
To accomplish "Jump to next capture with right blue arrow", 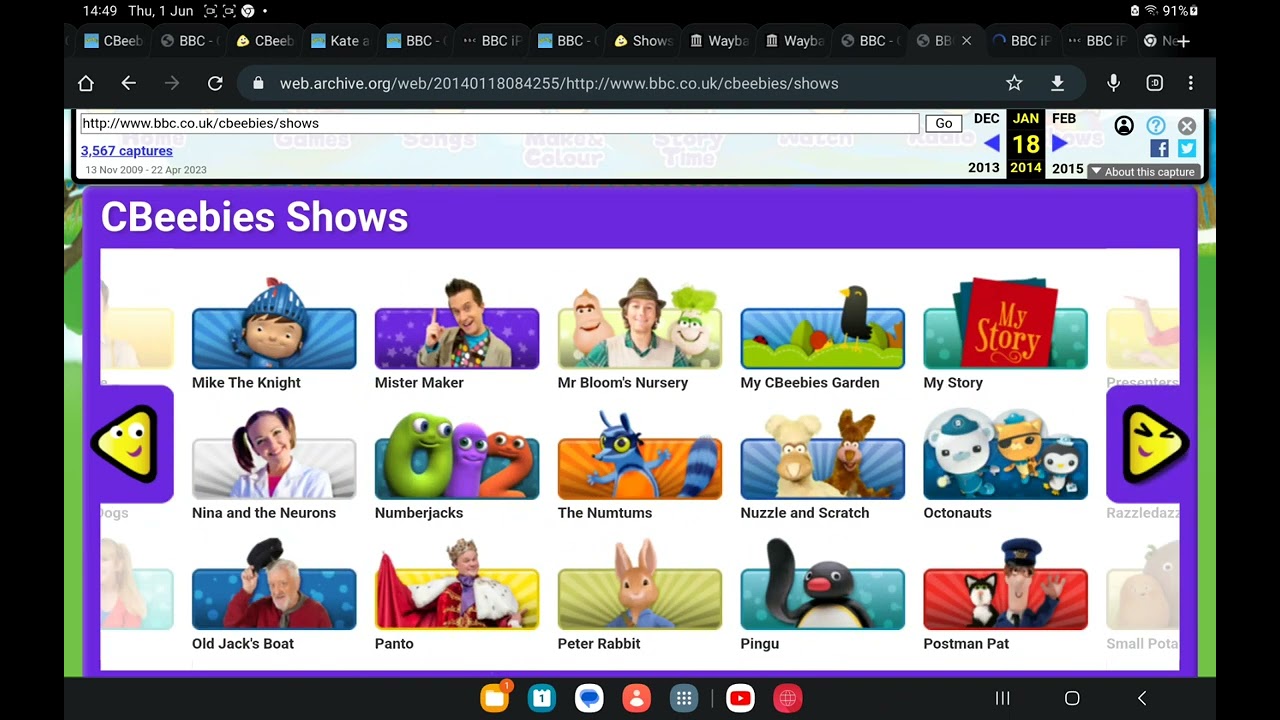I will point(1060,143).
